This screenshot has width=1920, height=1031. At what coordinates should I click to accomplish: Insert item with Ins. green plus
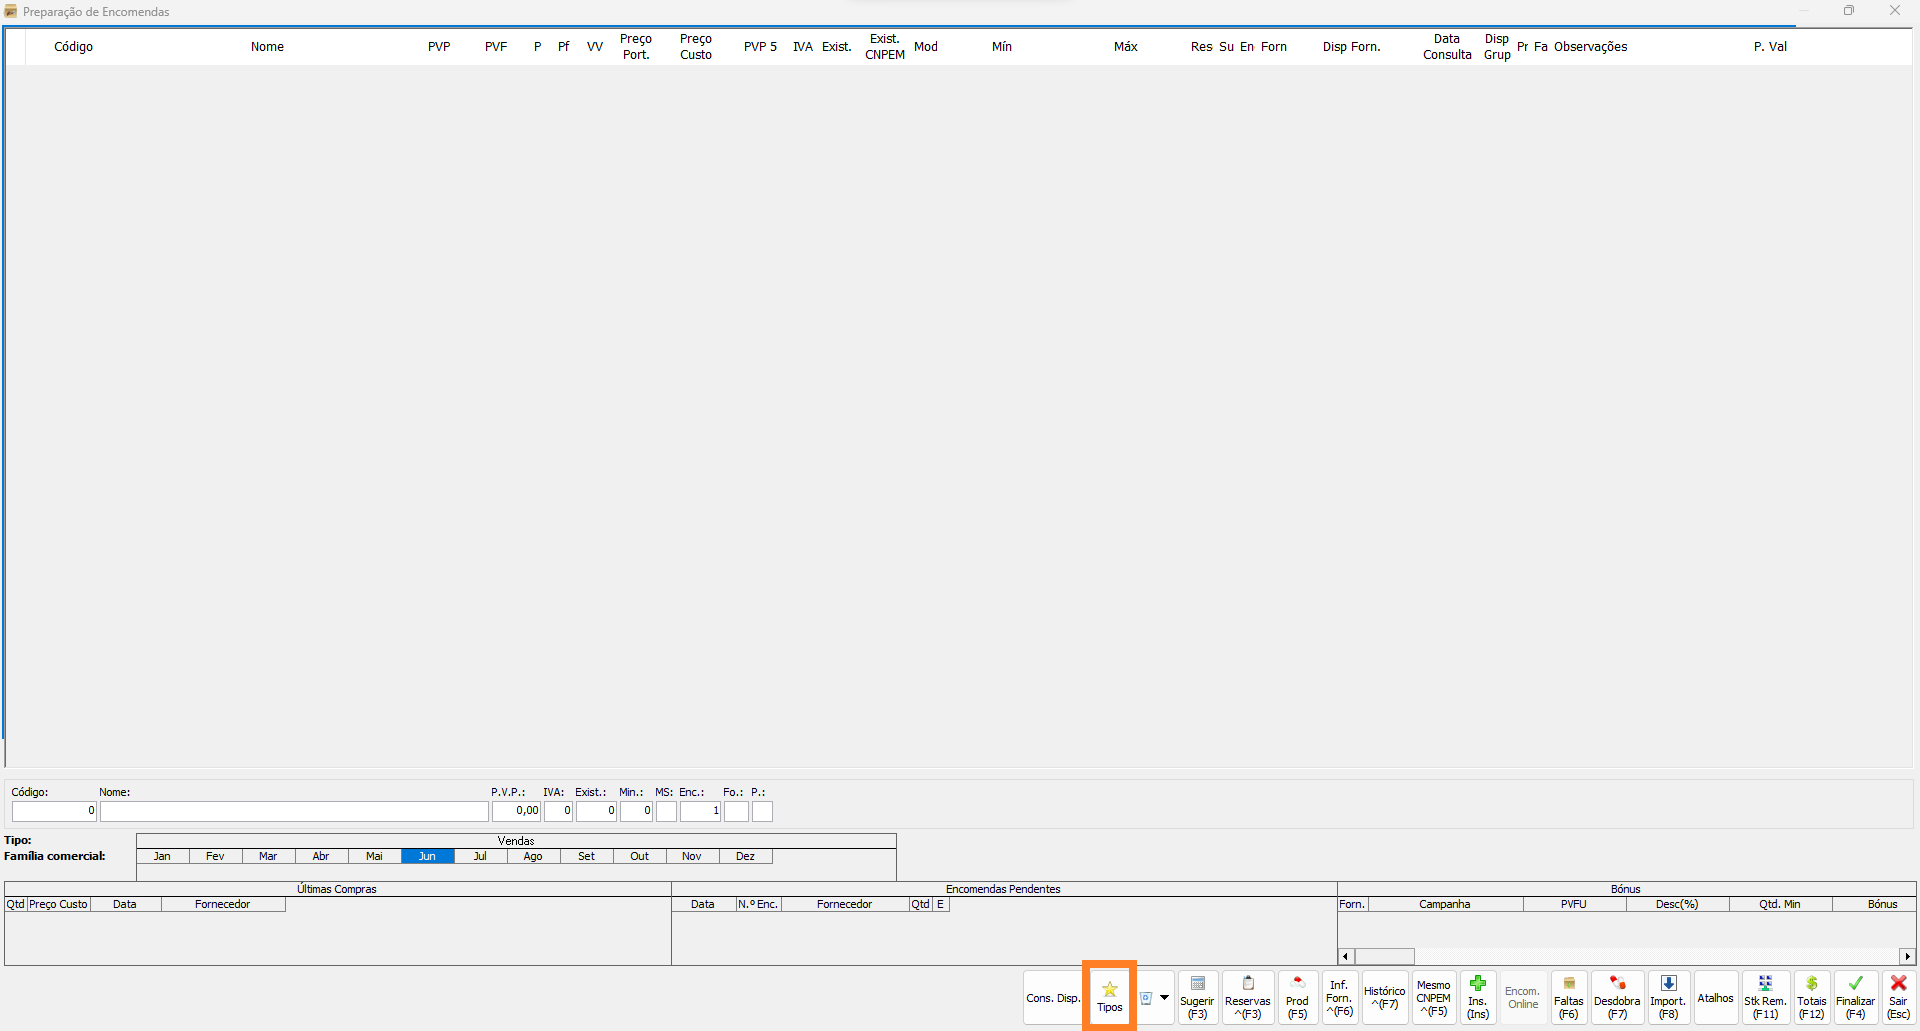[1477, 997]
